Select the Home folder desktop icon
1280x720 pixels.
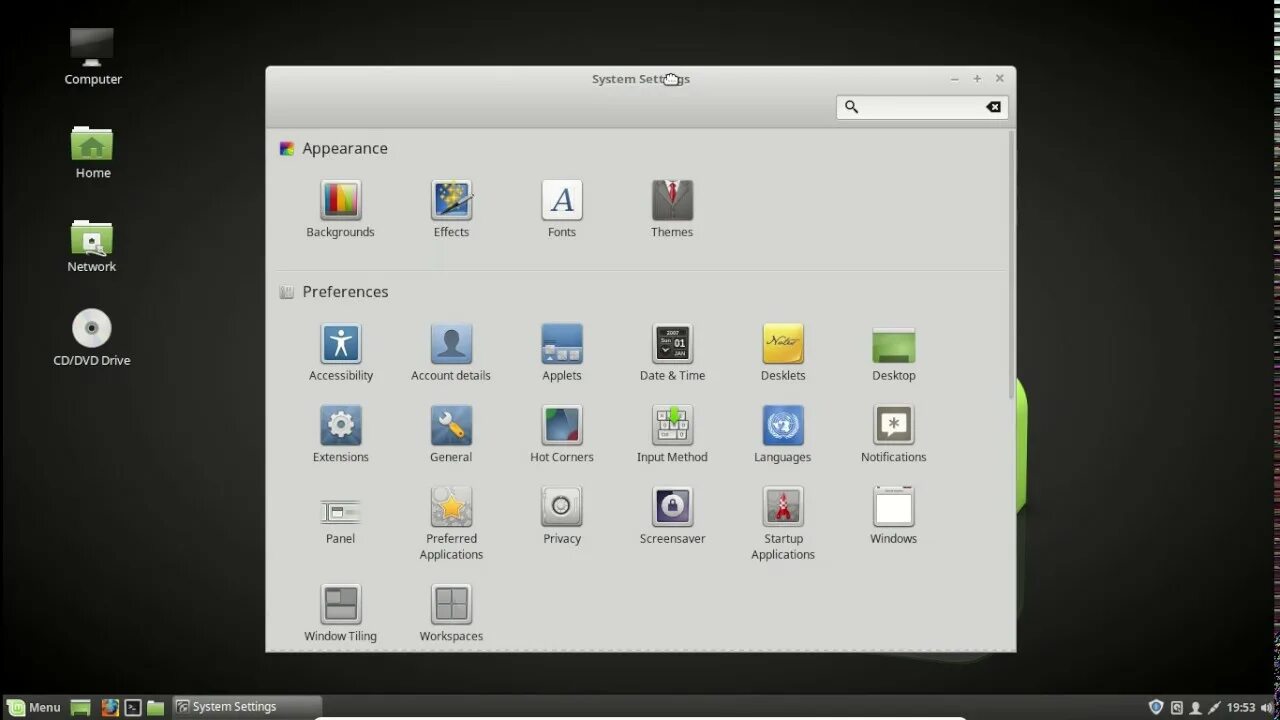[x=92, y=152]
